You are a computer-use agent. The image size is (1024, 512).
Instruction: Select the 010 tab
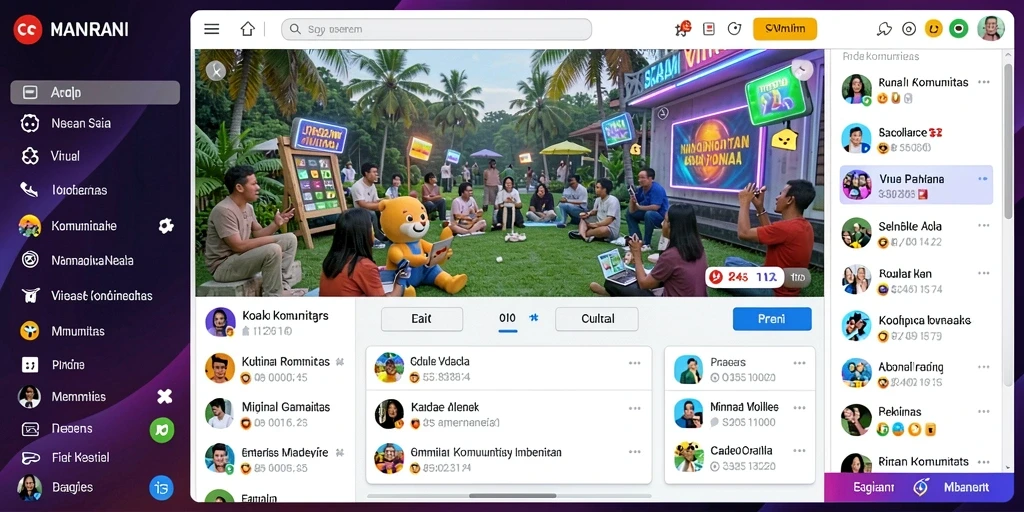(x=507, y=319)
